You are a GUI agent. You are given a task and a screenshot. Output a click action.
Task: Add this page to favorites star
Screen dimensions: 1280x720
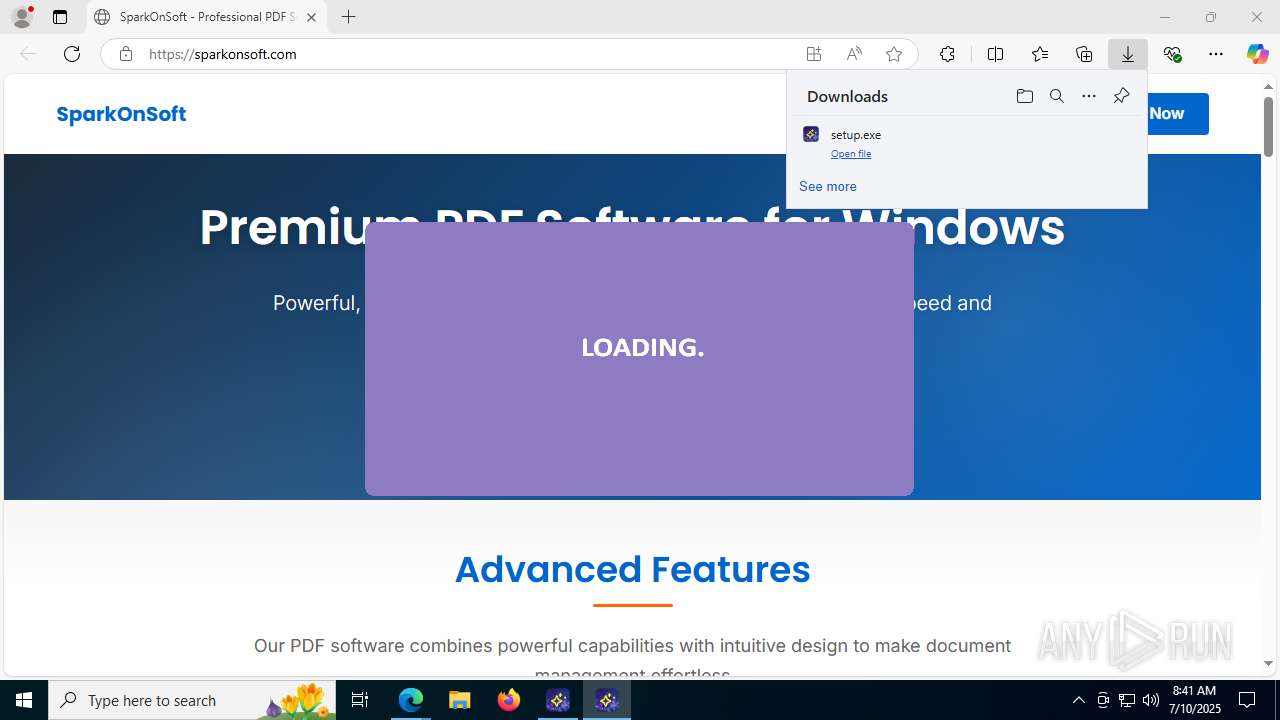click(x=894, y=54)
